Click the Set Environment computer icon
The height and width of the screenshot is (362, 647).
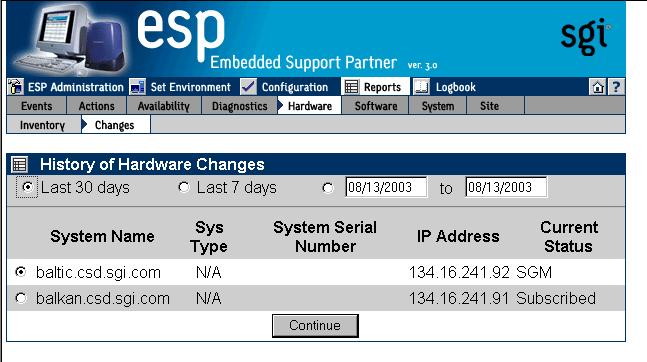click(x=137, y=87)
